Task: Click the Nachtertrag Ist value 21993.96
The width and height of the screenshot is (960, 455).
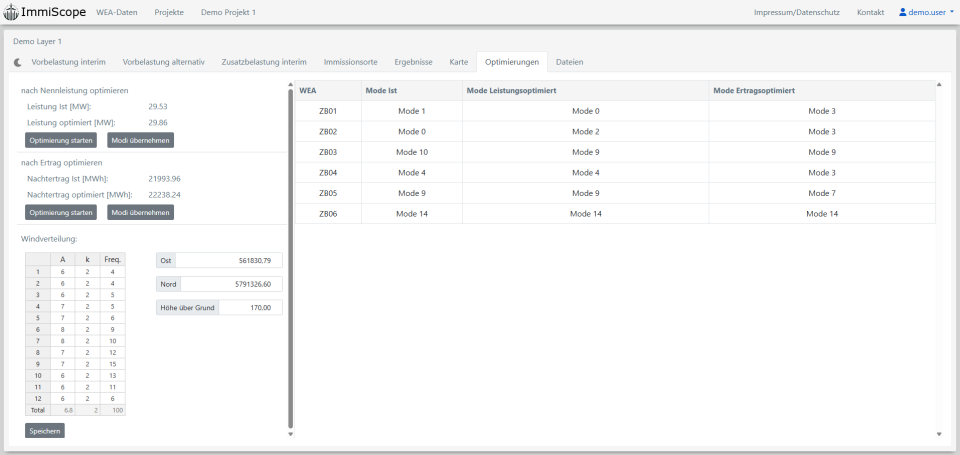Action: click(165, 179)
